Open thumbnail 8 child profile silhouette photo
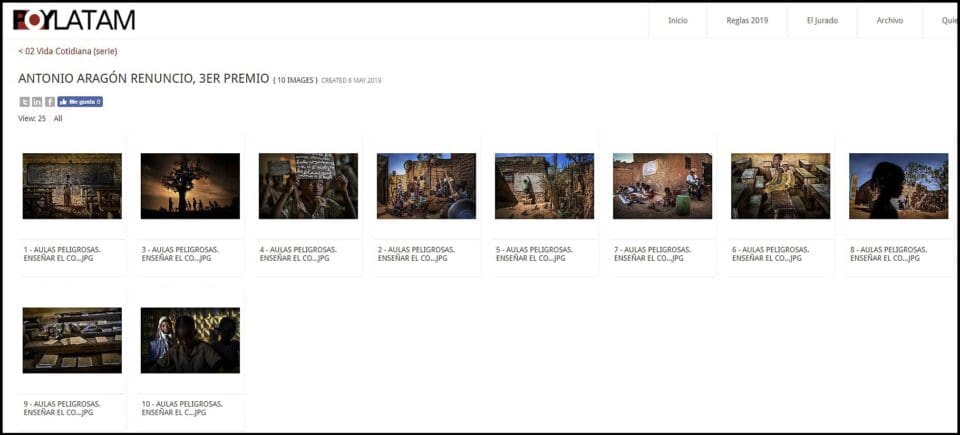 click(x=899, y=186)
